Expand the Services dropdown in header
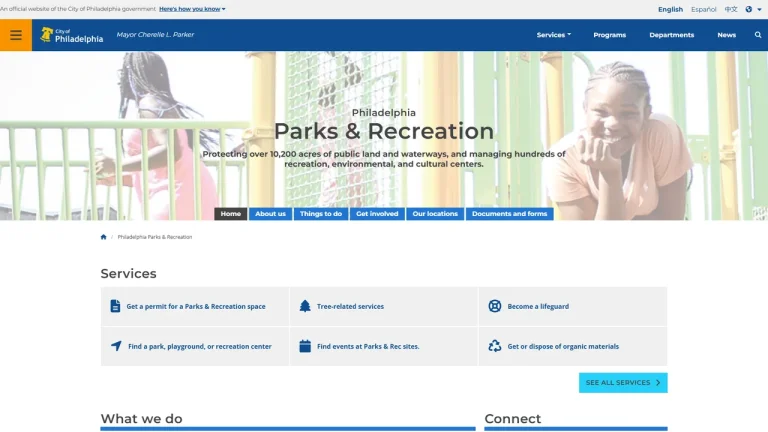 coord(553,35)
